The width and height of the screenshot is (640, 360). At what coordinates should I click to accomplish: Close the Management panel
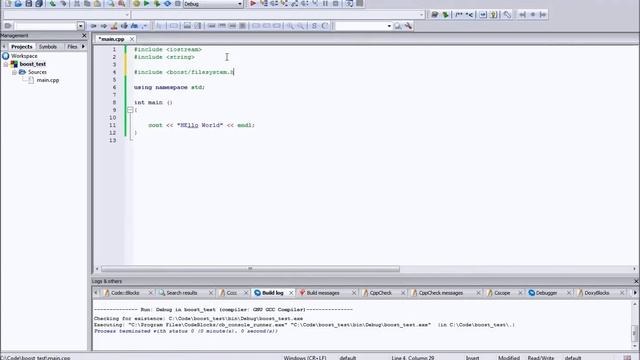tap(84, 36)
